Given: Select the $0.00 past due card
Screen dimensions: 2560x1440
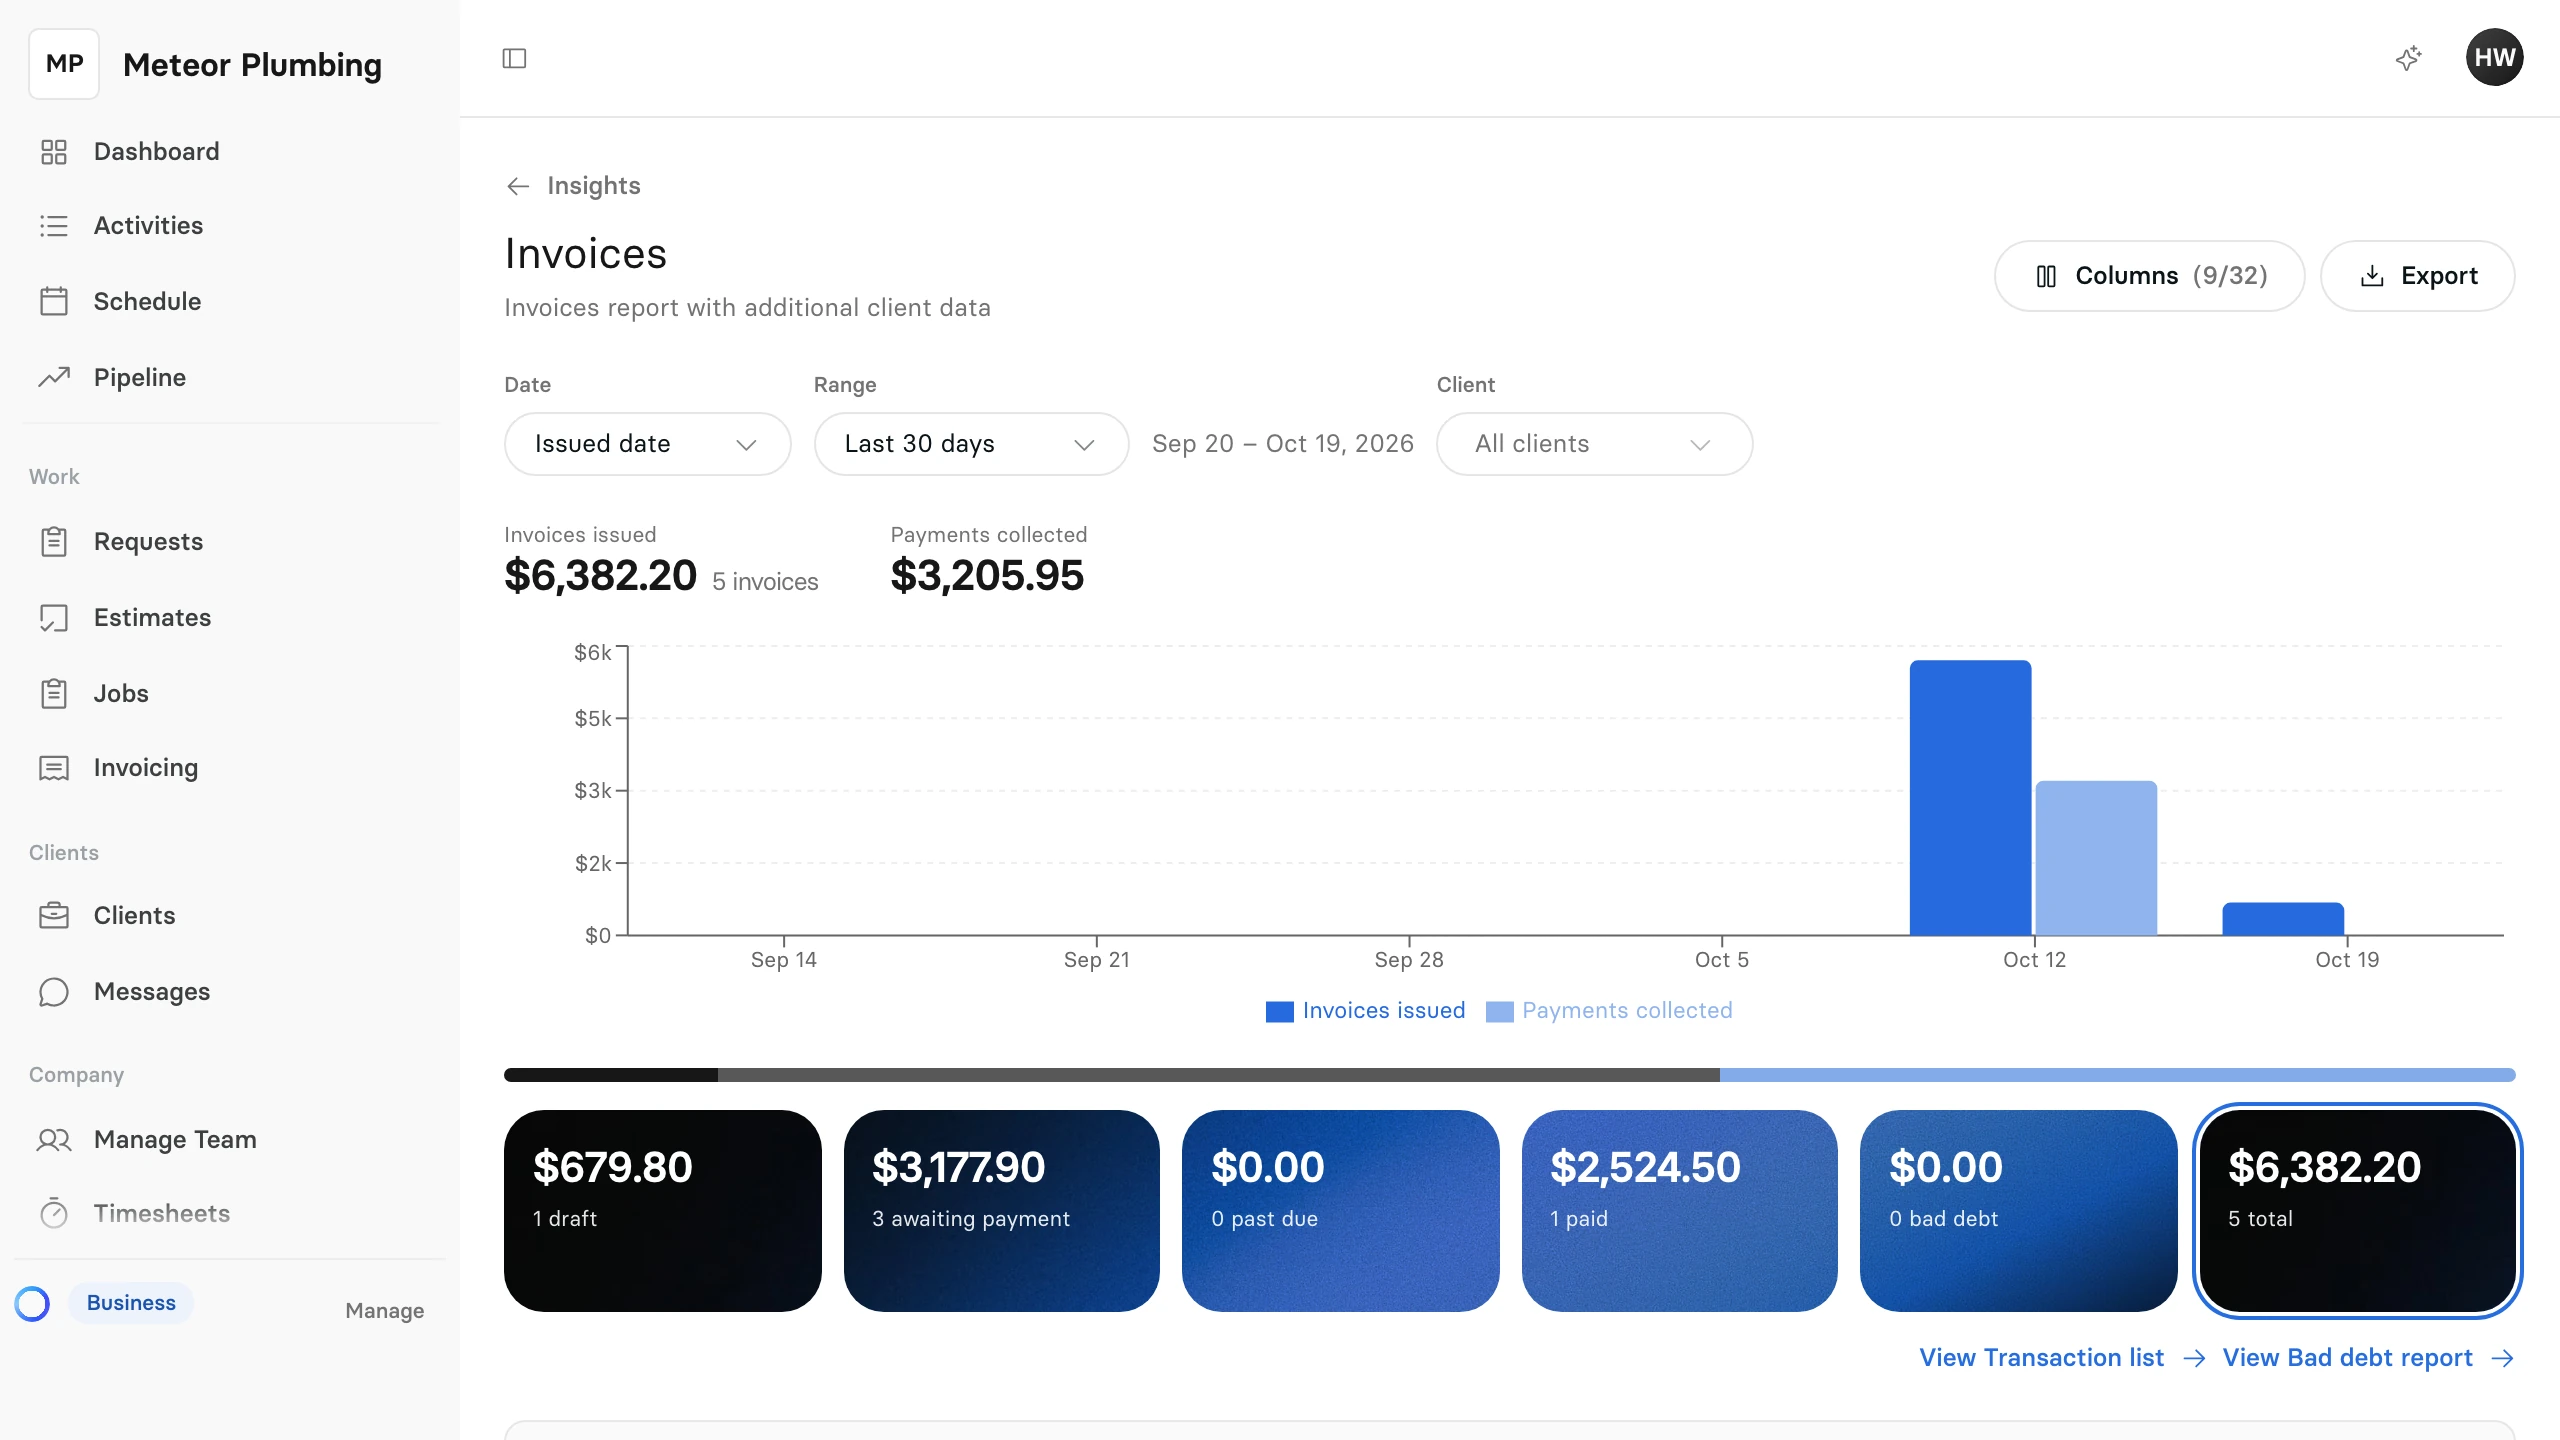Looking at the screenshot, I should (1340, 1210).
